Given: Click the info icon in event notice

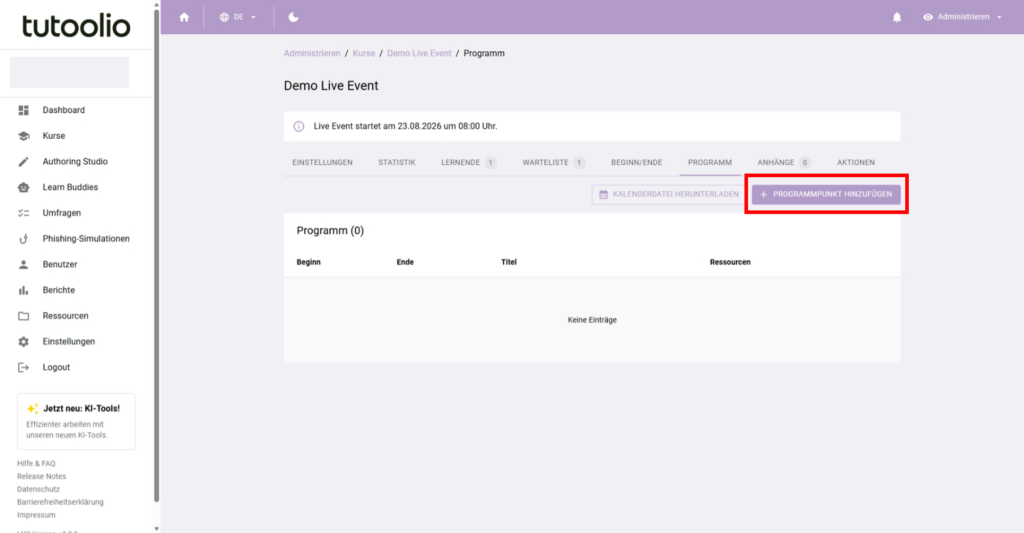Looking at the screenshot, I should pyautogui.click(x=298, y=126).
